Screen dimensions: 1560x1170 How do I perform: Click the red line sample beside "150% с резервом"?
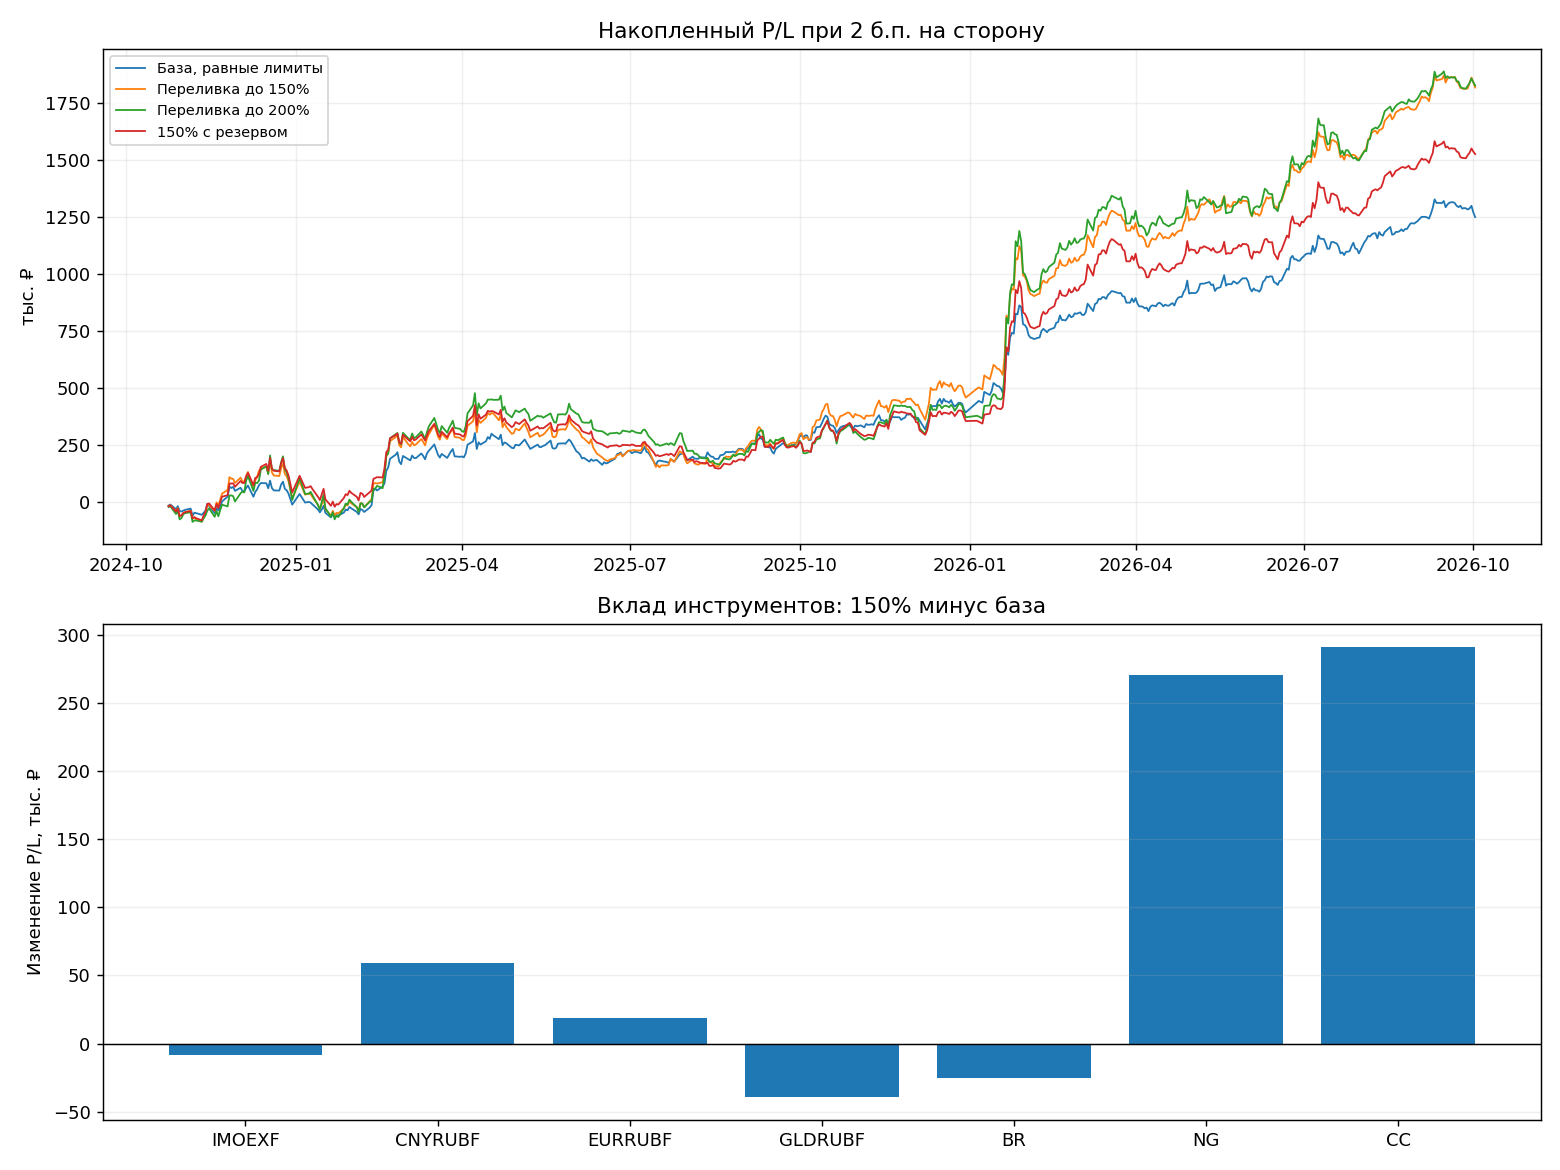tap(131, 132)
